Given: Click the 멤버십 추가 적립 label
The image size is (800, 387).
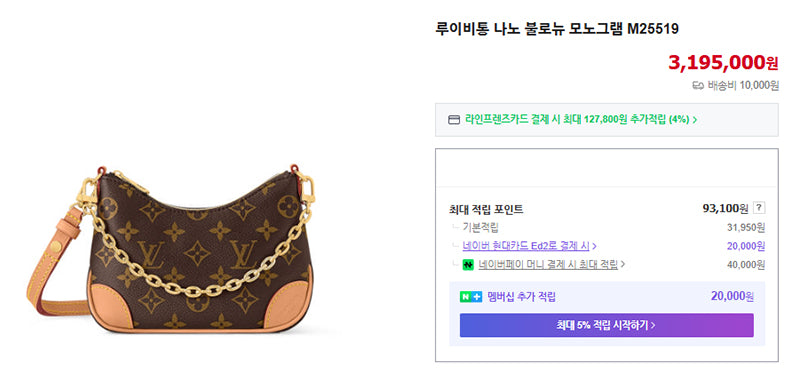Looking at the screenshot, I should 521,297.
